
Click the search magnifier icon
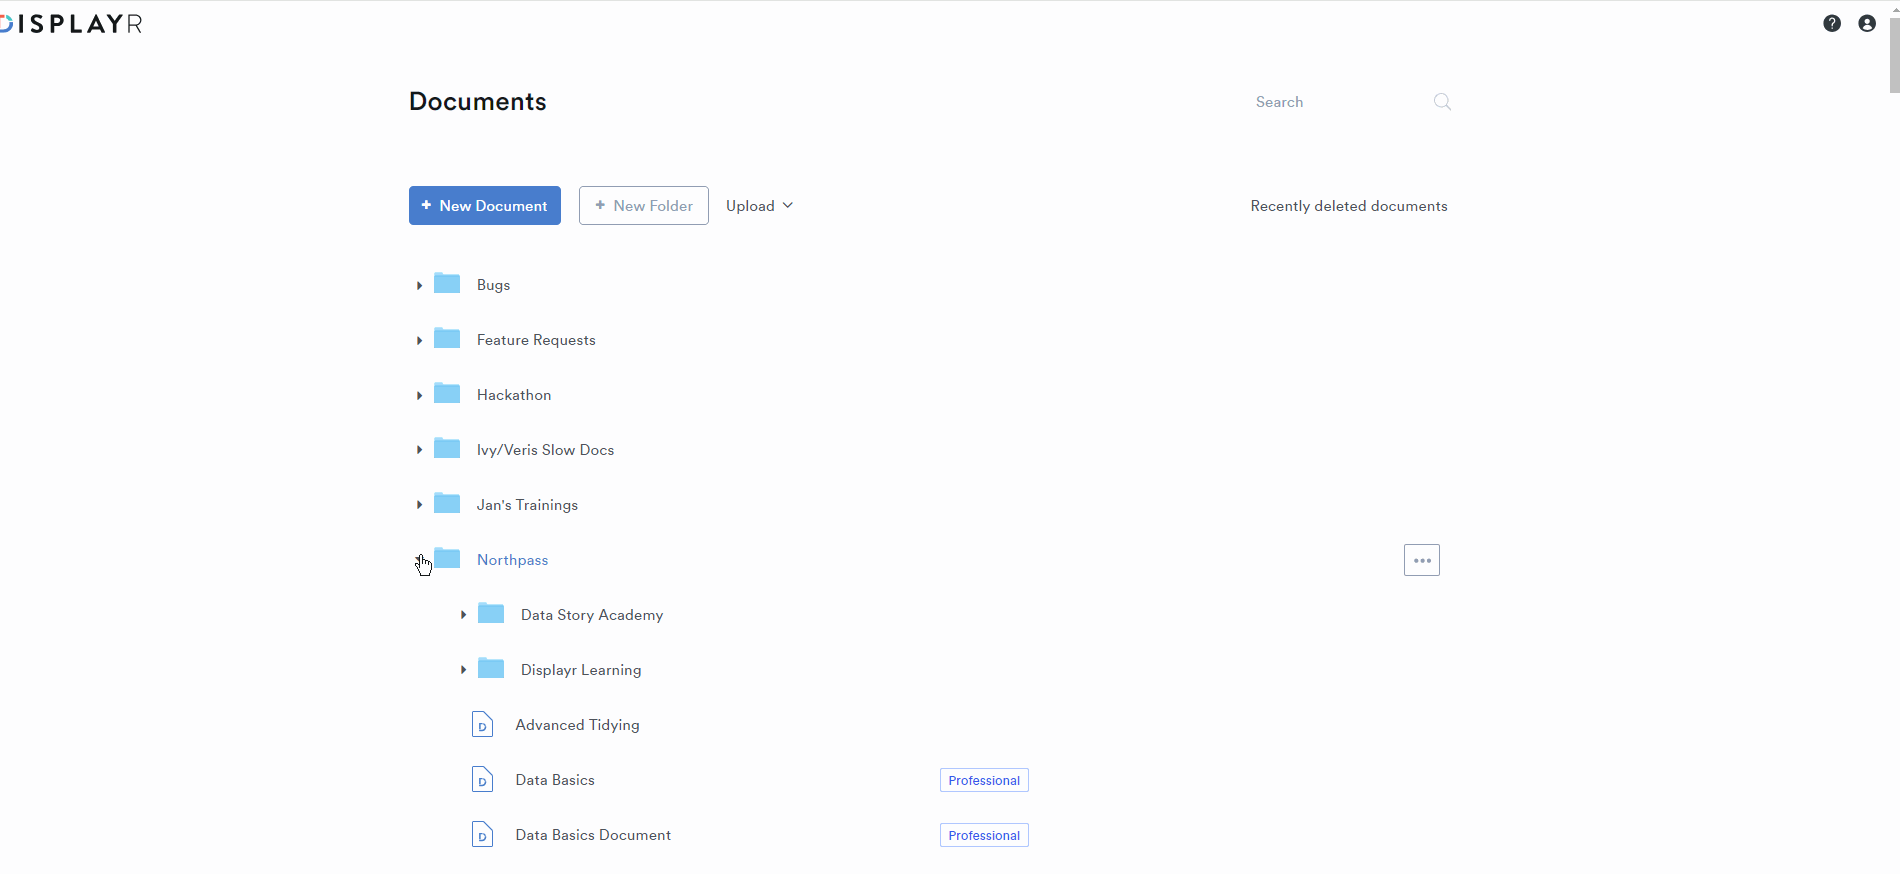click(1442, 102)
